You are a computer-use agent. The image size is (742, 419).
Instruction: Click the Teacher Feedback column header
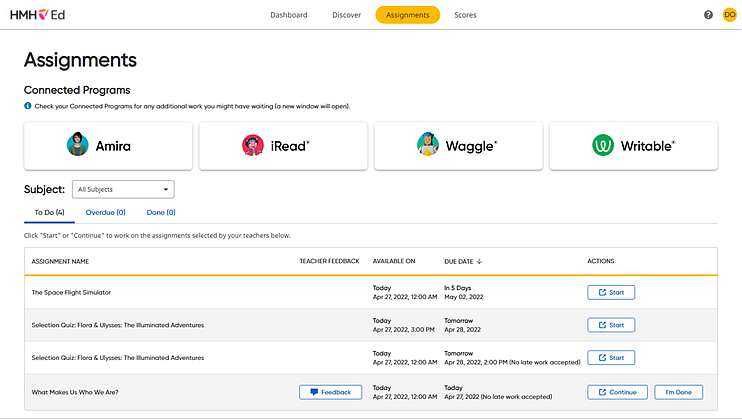[329, 261]
